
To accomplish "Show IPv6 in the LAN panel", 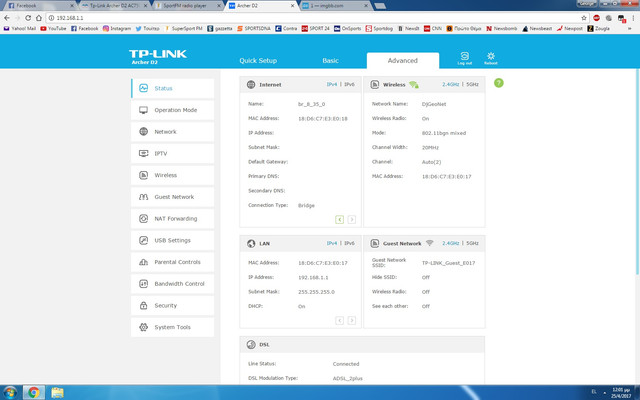I will coord(349,243).
